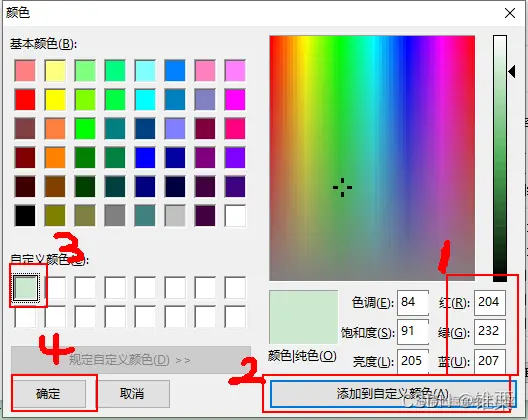
Task: Click the 取消 button
Action: 132,393
